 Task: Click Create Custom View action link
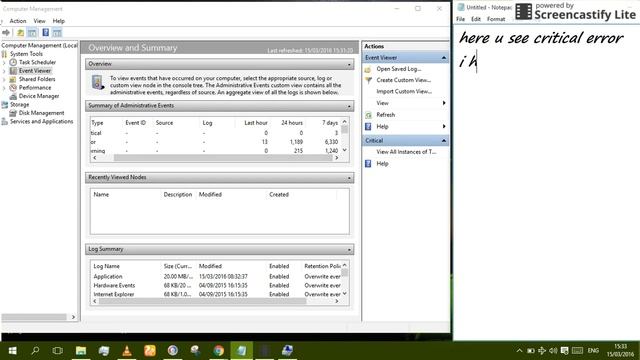pos(403,80)
